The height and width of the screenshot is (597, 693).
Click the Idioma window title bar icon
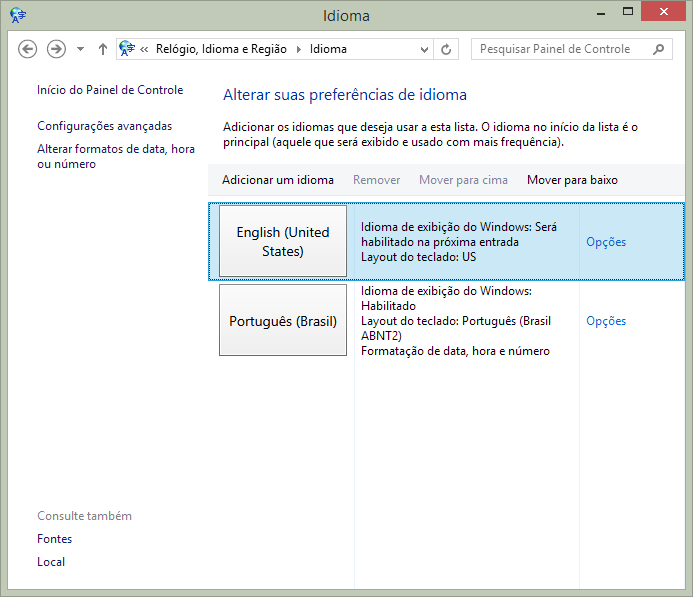pyautogui.click(x=19, y=15)
